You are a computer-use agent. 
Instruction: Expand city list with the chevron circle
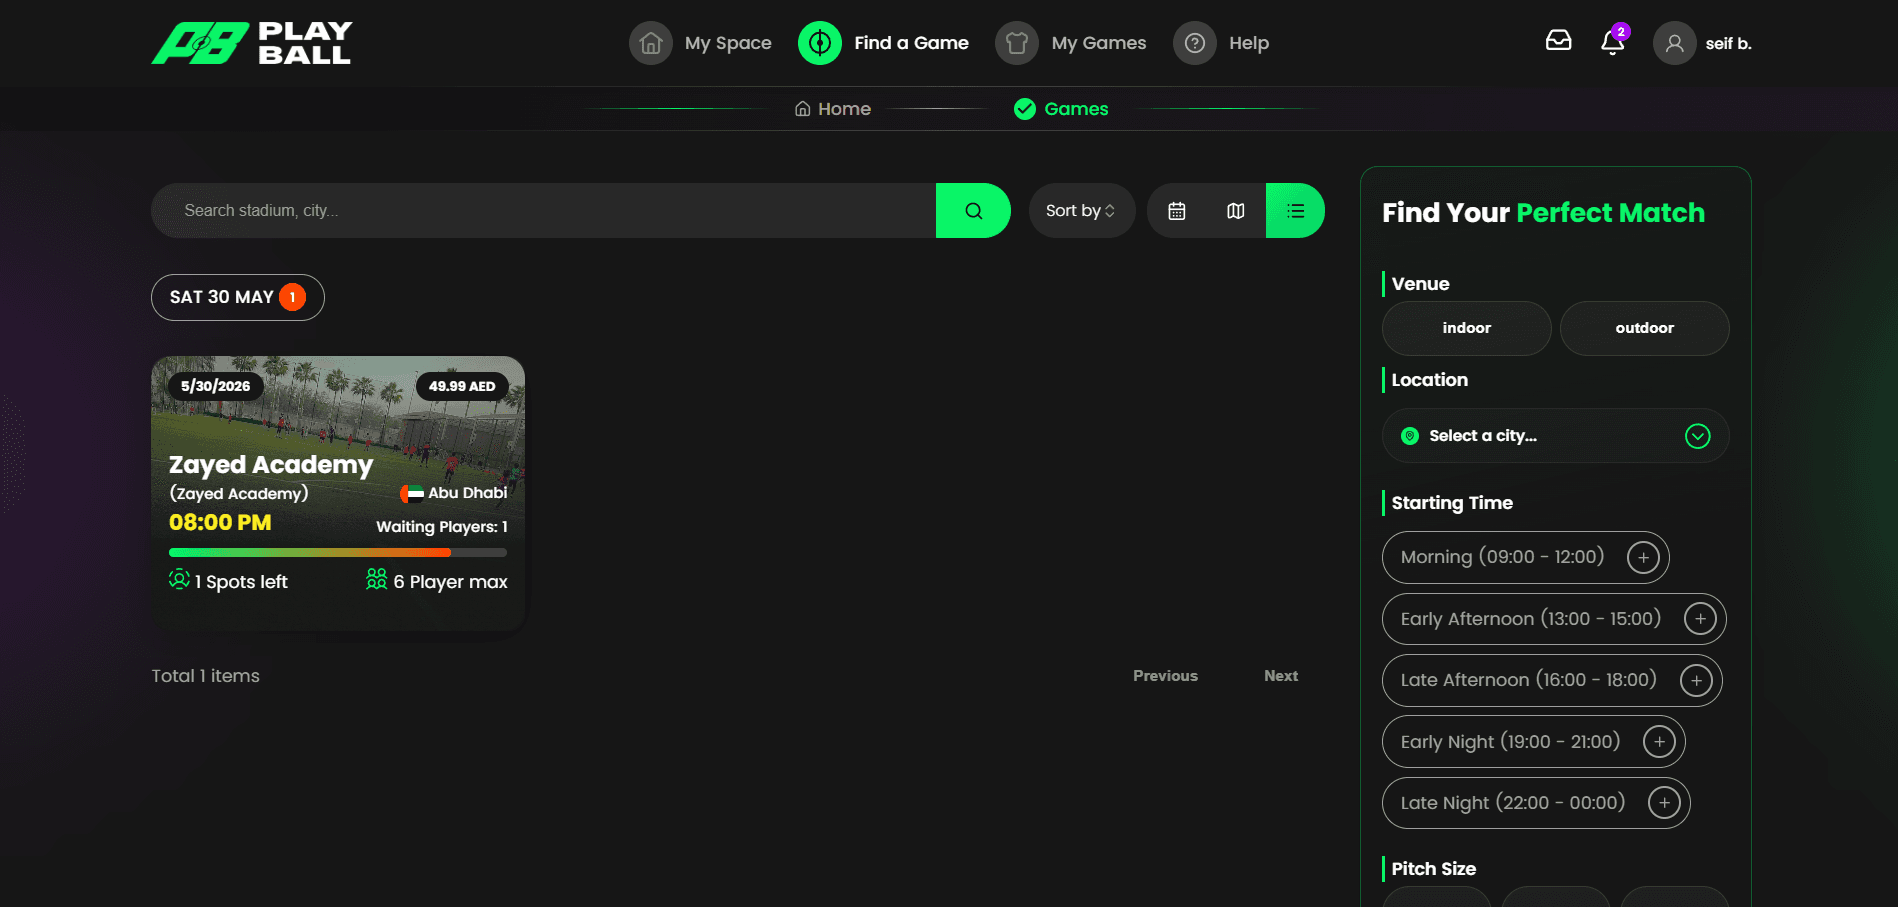tap(1698, 436)
